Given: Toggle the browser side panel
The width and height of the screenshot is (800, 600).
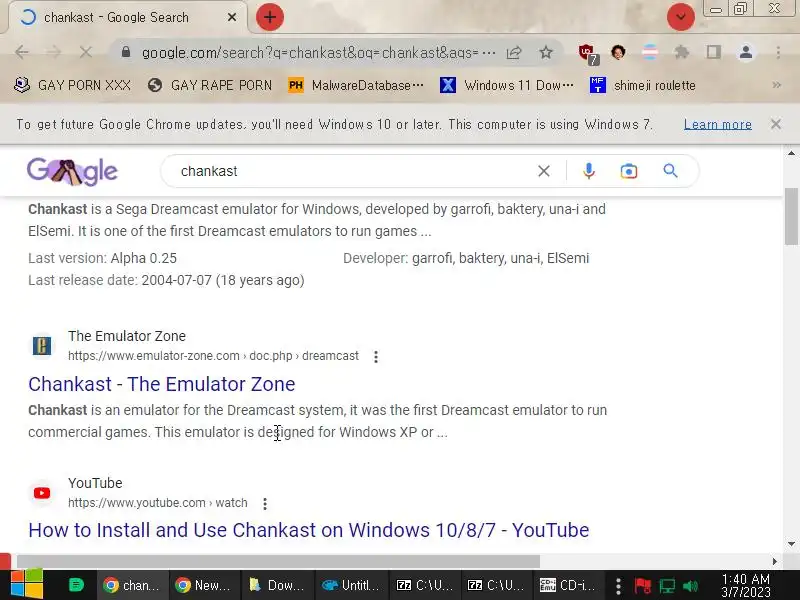Looking at the screenshot, I should (x=713, y=52).
